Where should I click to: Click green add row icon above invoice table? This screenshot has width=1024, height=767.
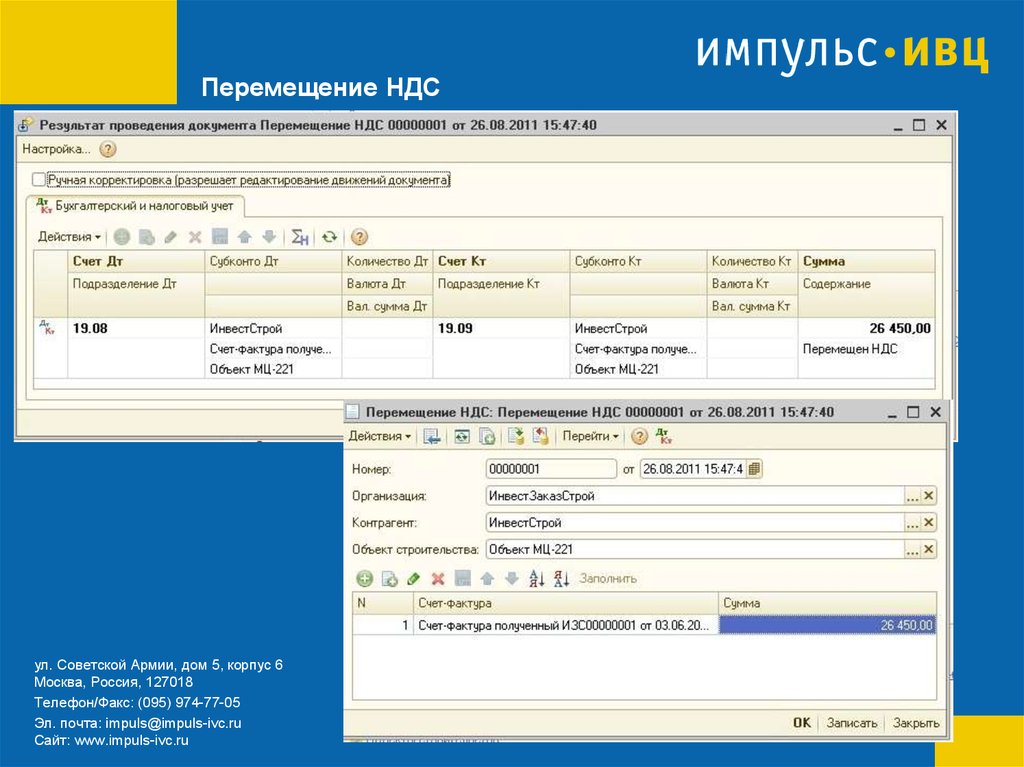pos(364,578)
